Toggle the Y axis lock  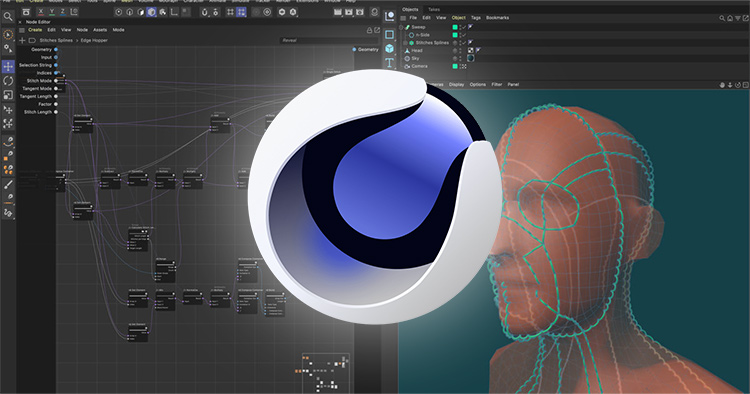(x=52, y=11)
